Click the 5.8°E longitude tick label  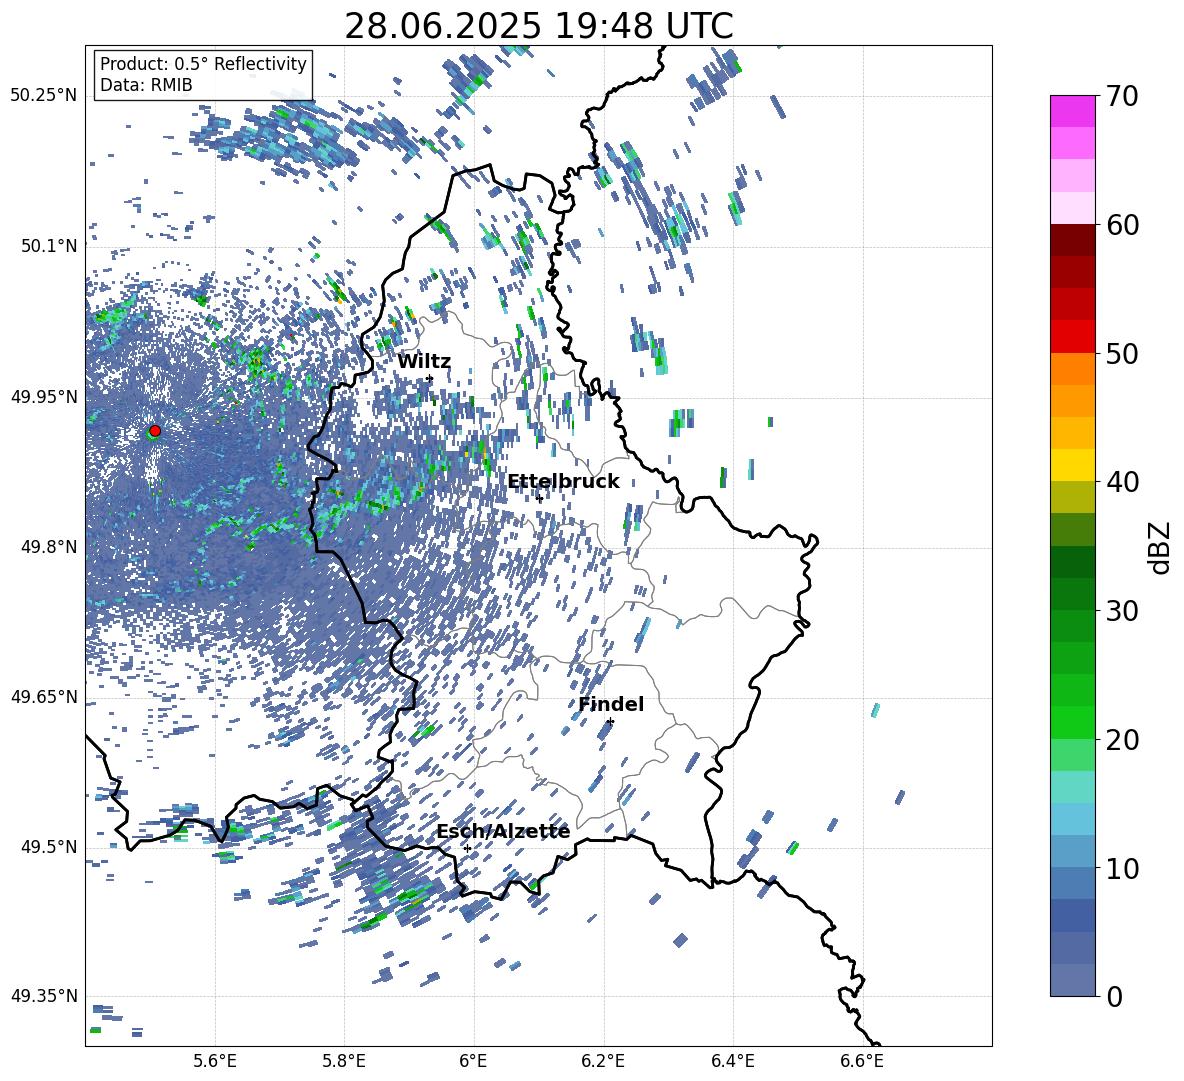(x=344, y=1061)
